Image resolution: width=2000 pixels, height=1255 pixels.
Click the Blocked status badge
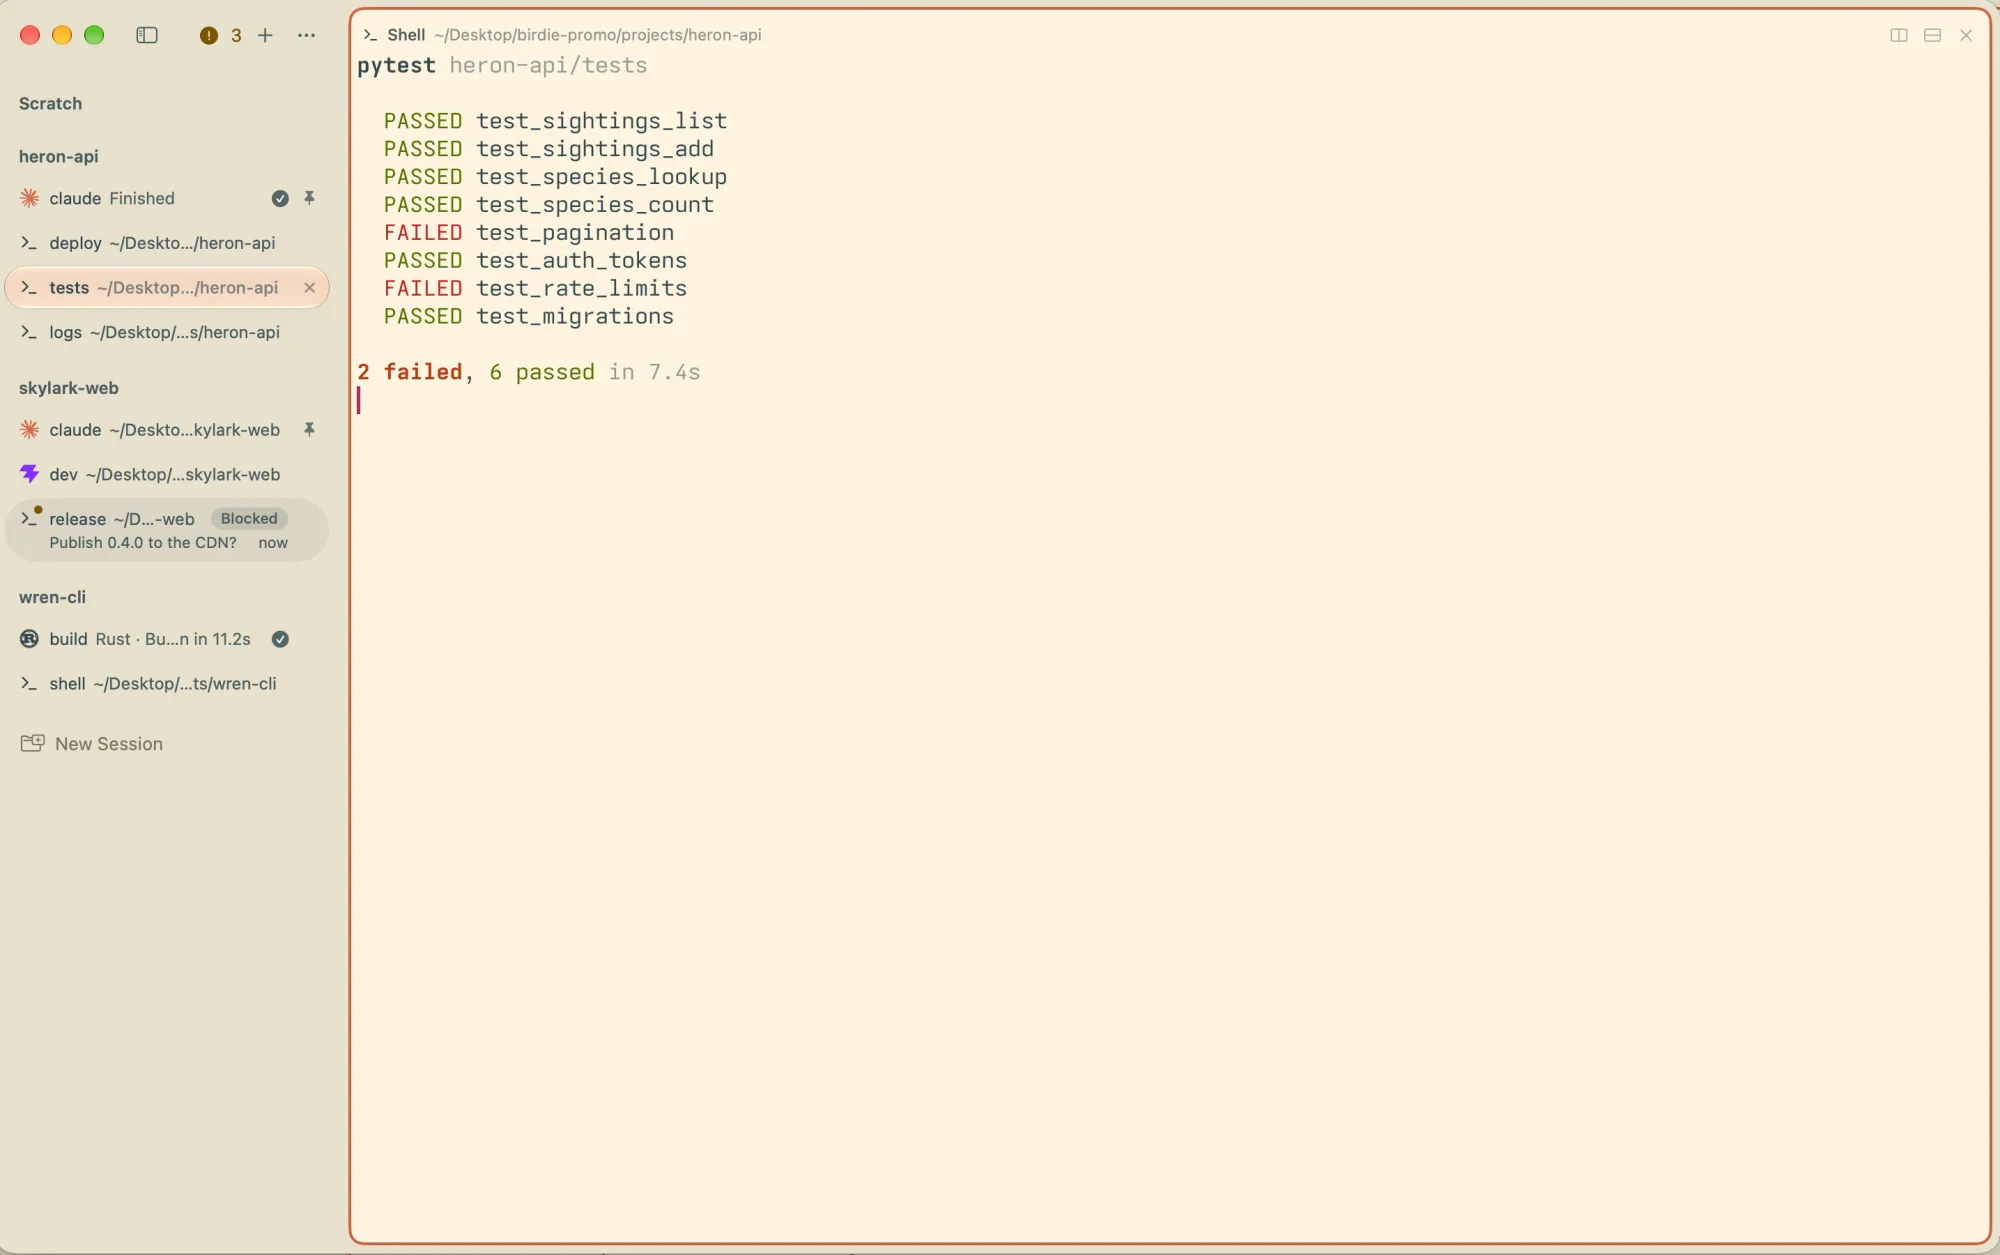(249, 518)
